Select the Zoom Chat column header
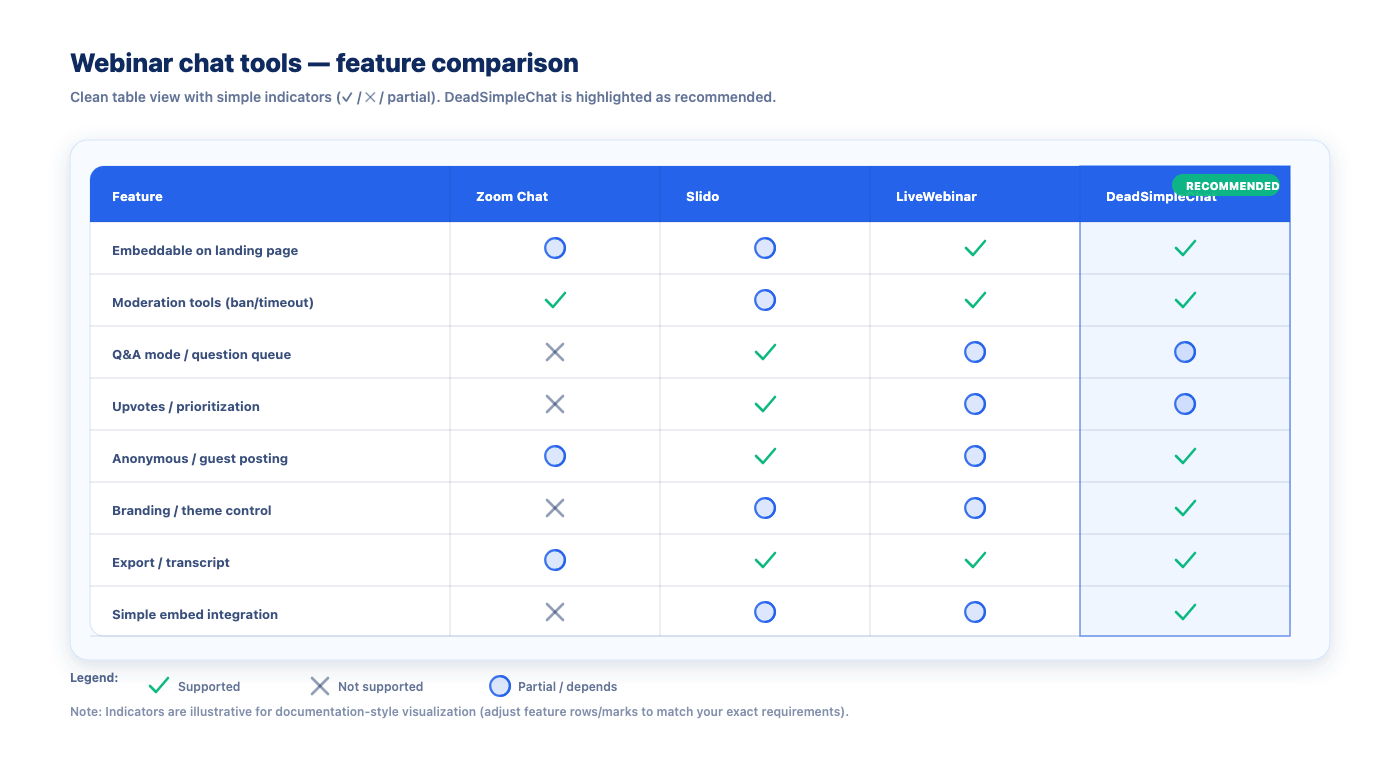The width and height of the screenshot is (1400, 760). [x=512, y=197]
